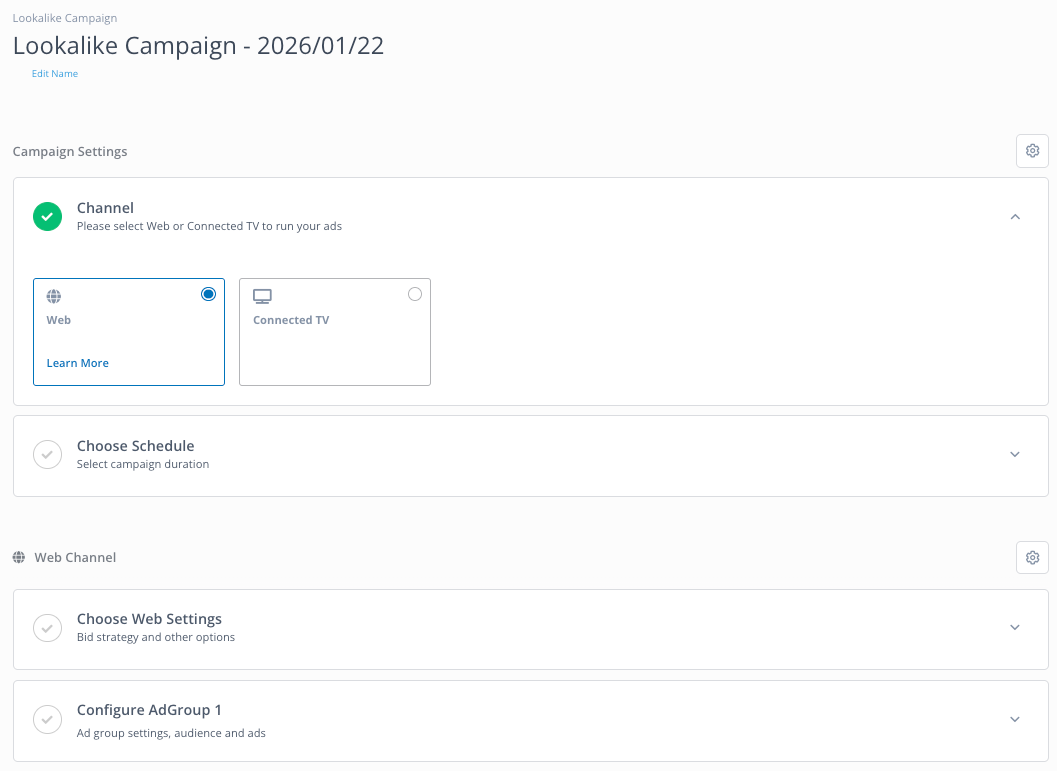Click the globe icon beside Web Channel heading

tap(19, 557)
